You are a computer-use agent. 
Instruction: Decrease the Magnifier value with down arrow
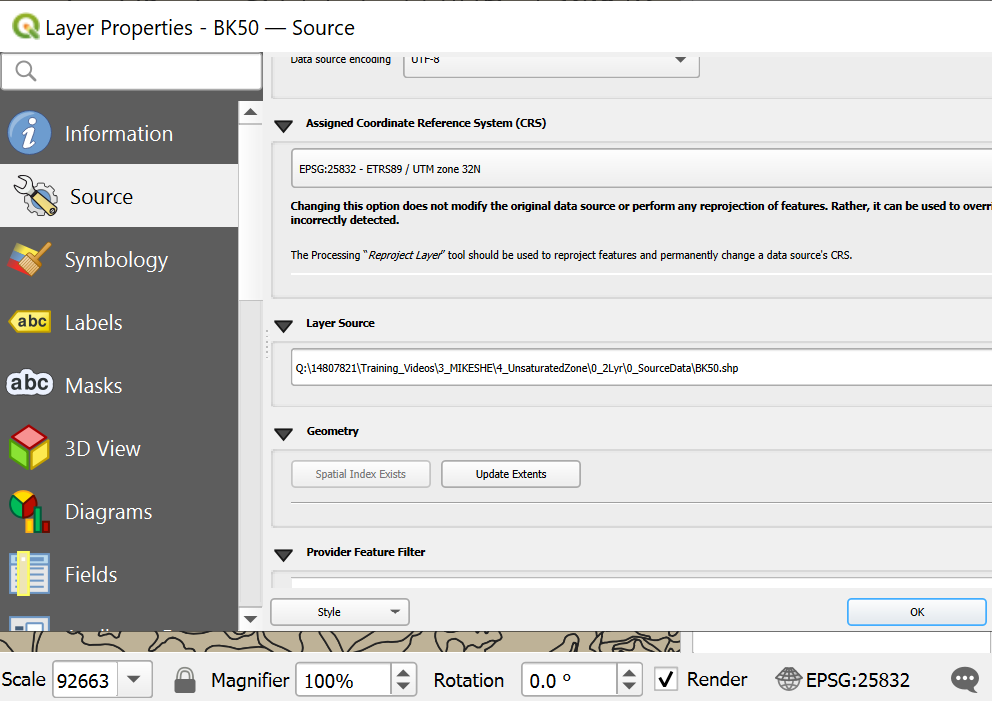(403, 688)
